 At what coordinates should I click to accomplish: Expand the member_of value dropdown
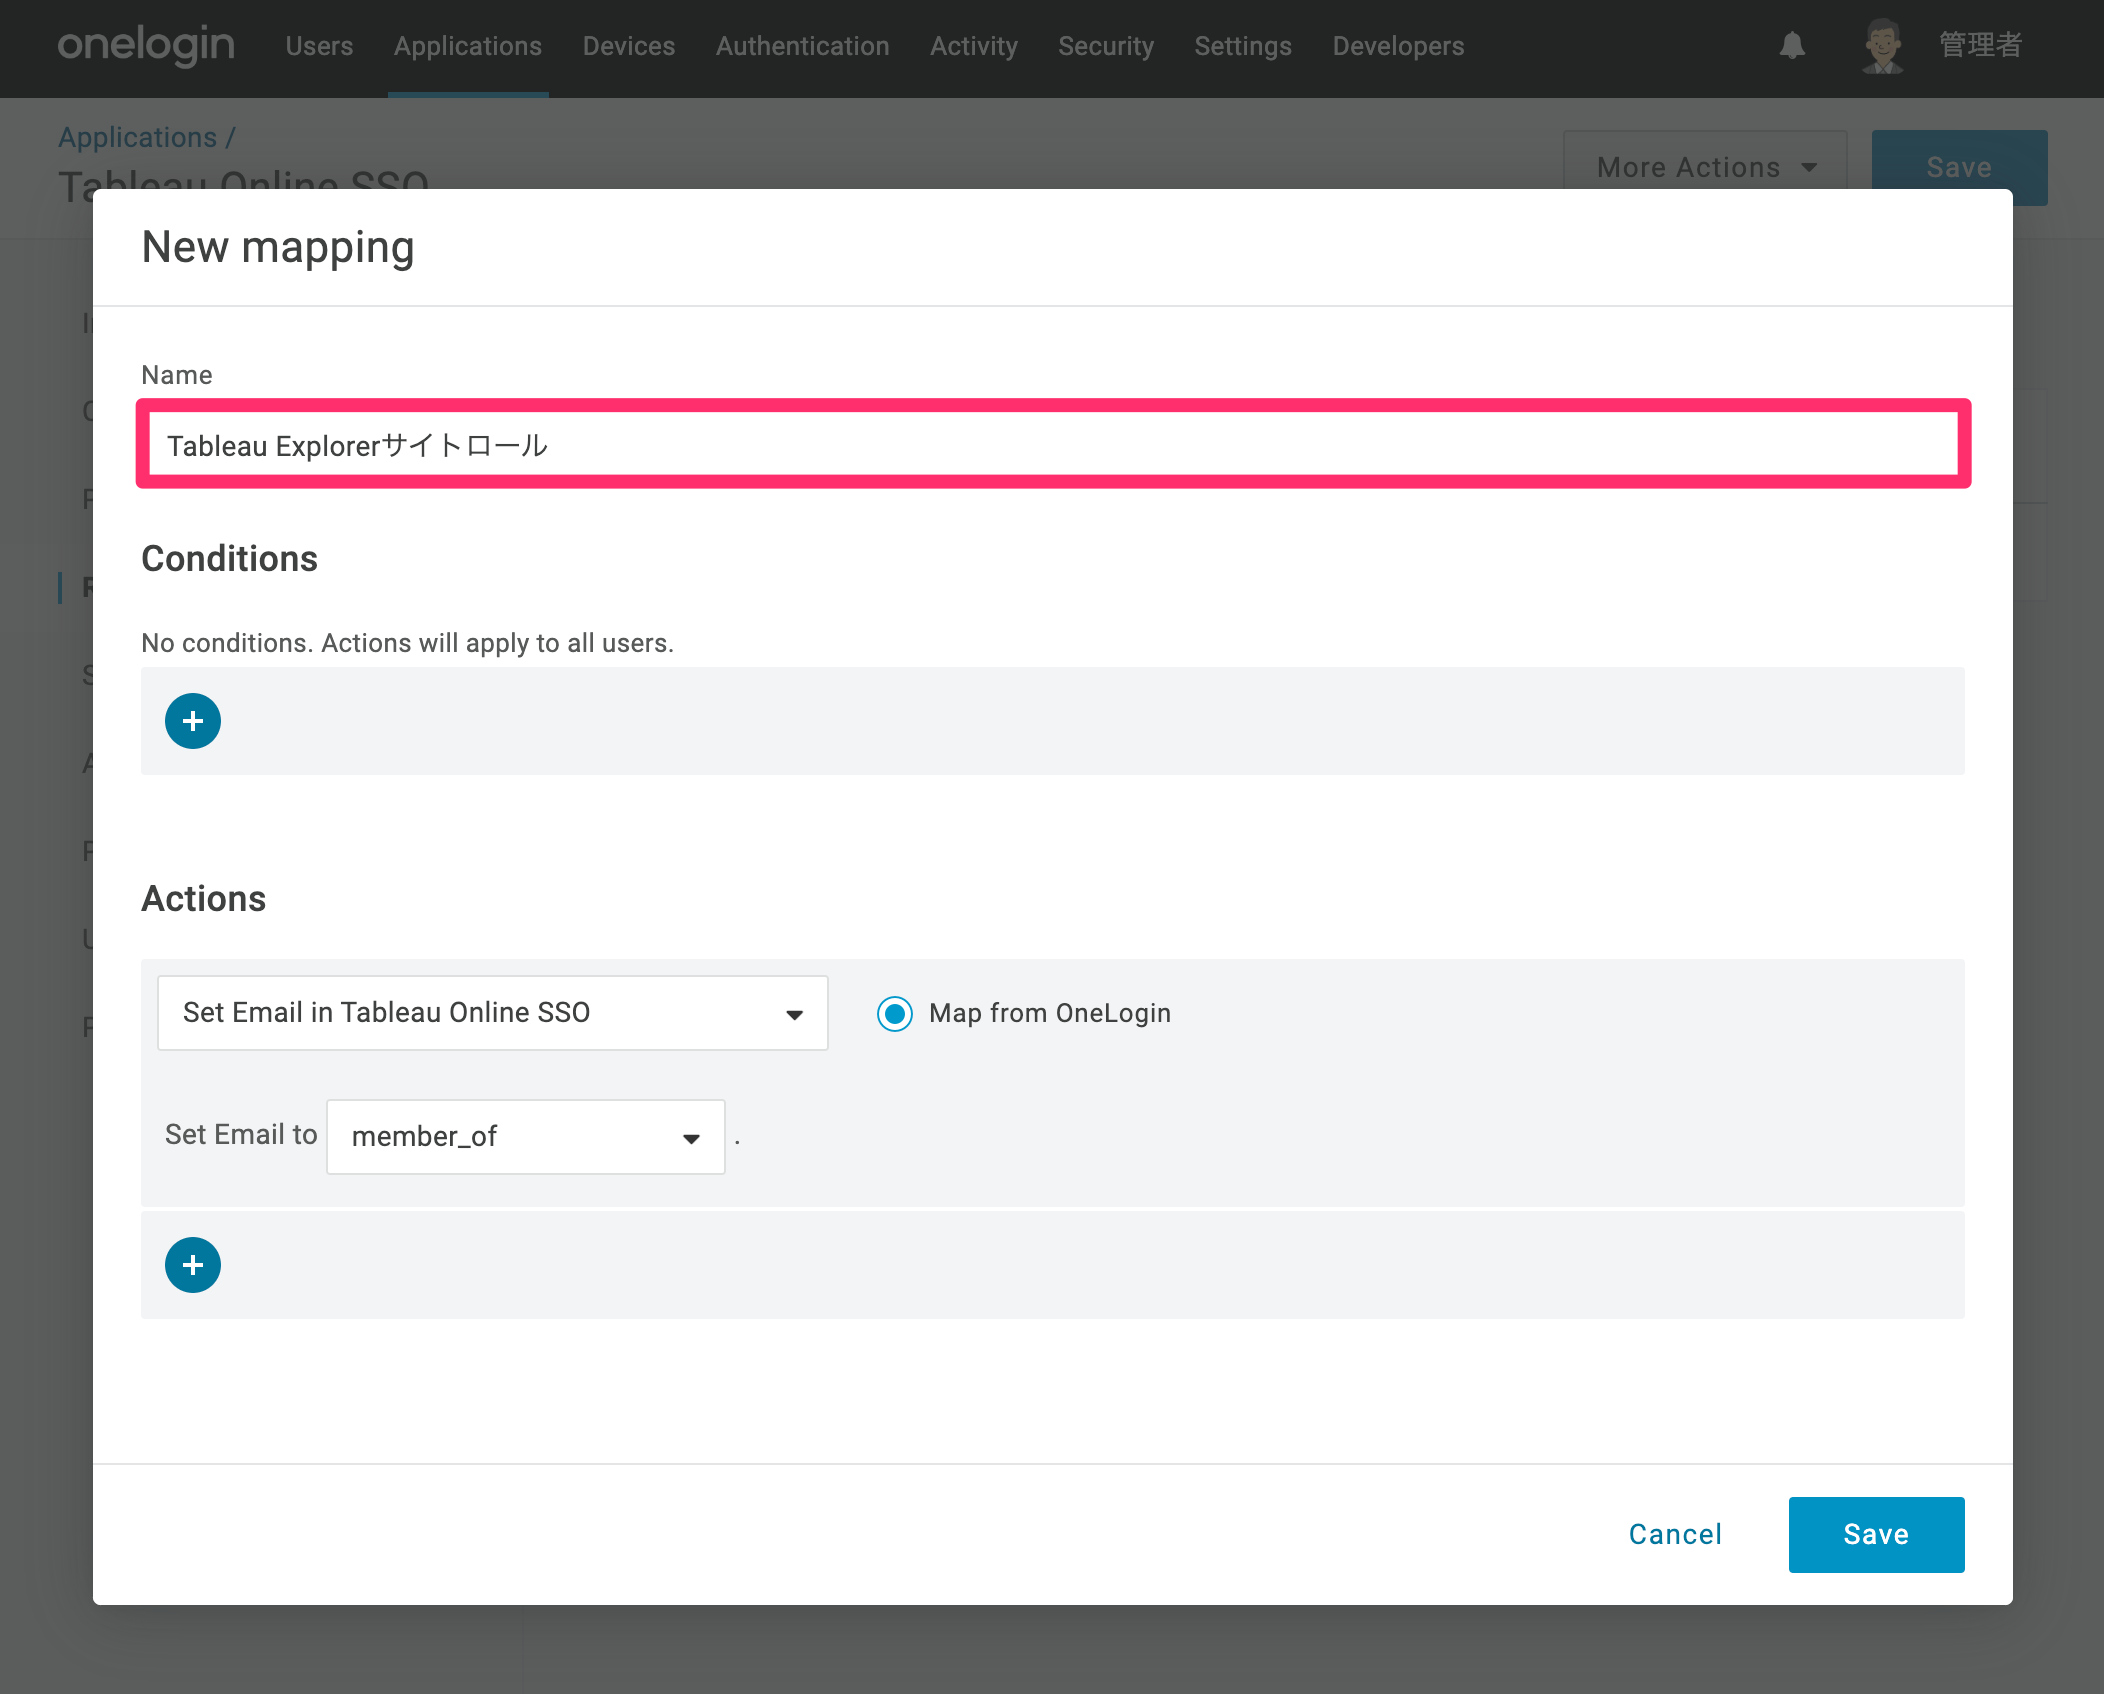(x=526, y=1137)
